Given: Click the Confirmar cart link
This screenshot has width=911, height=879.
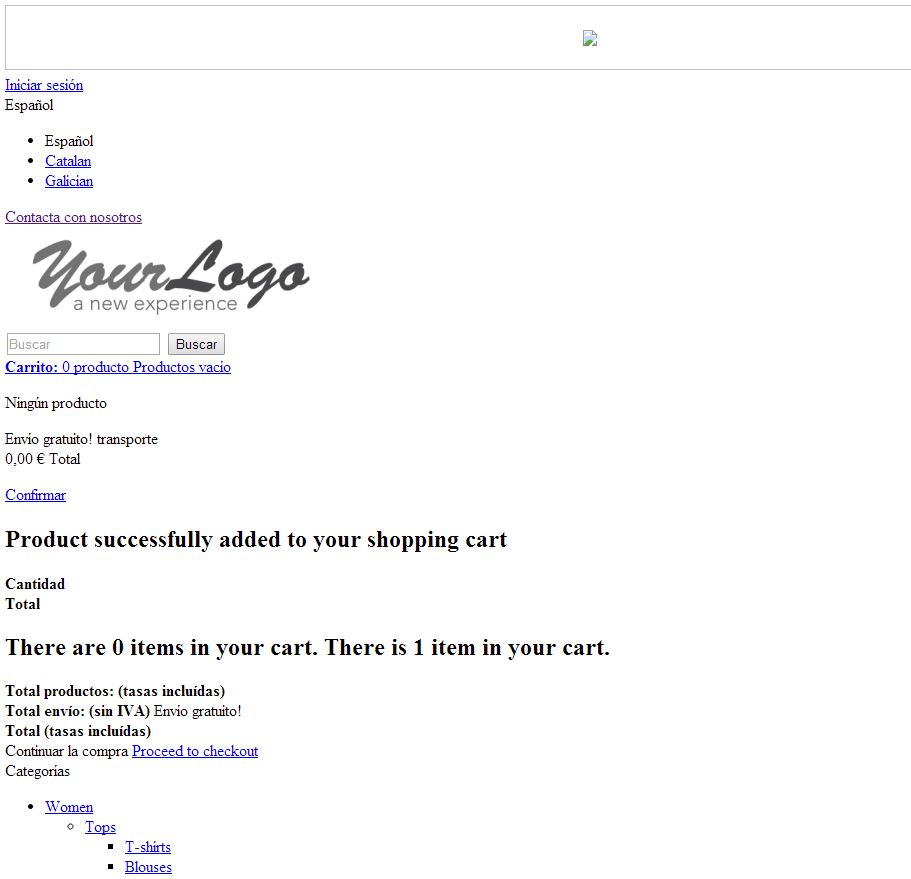Looking at the screenshot, I should pos(35,495).
